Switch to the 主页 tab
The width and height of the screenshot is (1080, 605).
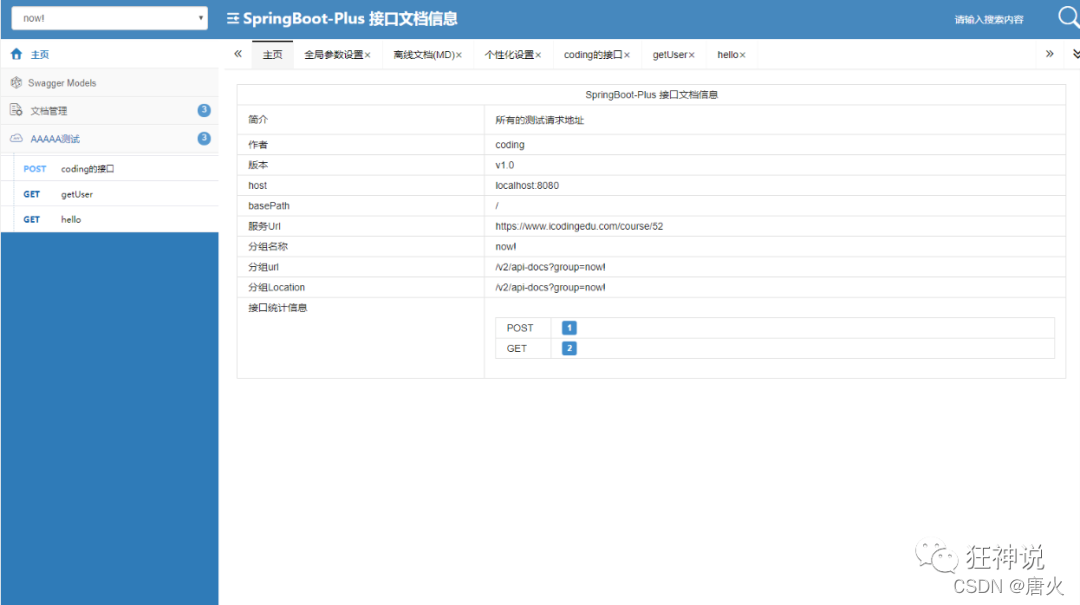(x=273, y=55)
